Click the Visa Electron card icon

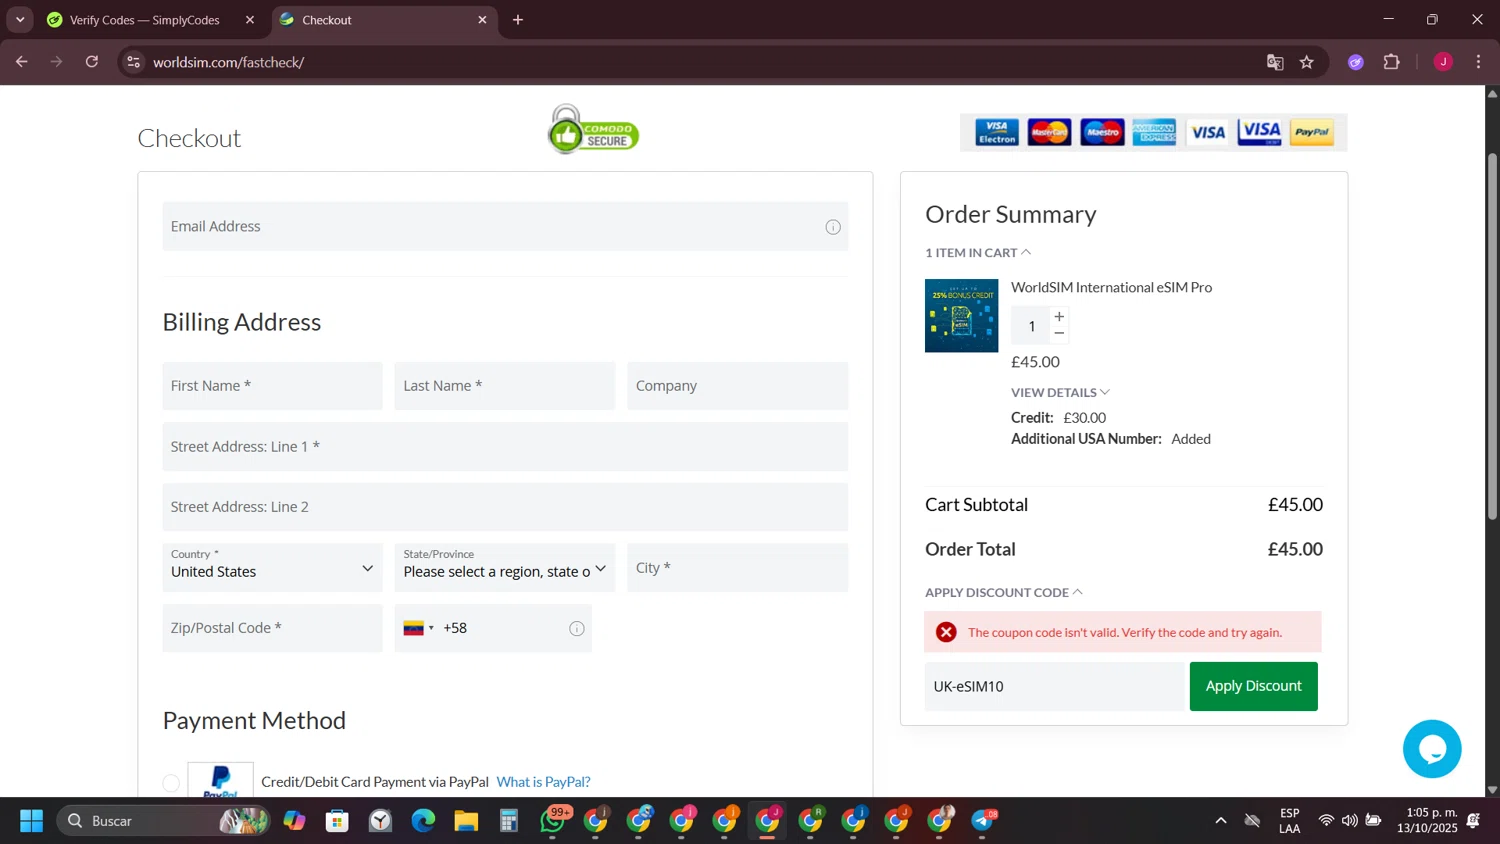[996, 132]
